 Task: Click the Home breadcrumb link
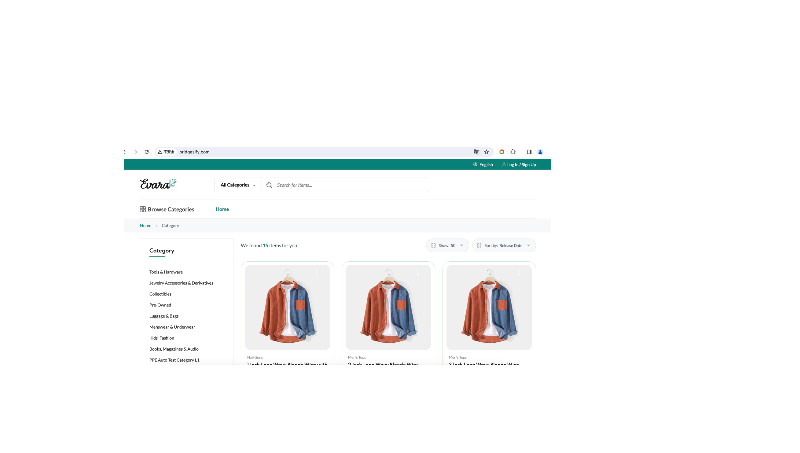click(x=145, y=225)
